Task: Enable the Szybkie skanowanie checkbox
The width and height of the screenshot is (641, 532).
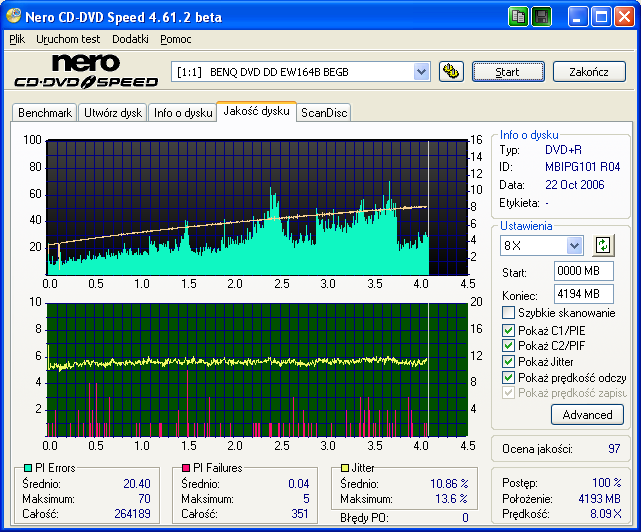Action: 508,313
